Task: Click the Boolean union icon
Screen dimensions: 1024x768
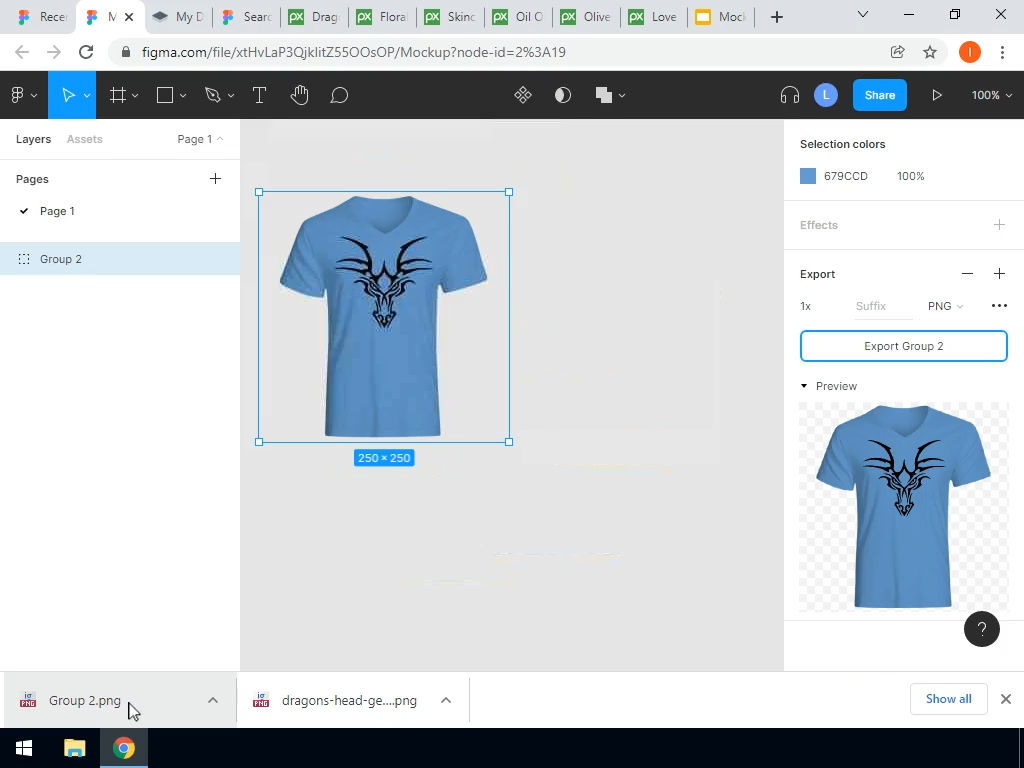Action: click(603, 95)
